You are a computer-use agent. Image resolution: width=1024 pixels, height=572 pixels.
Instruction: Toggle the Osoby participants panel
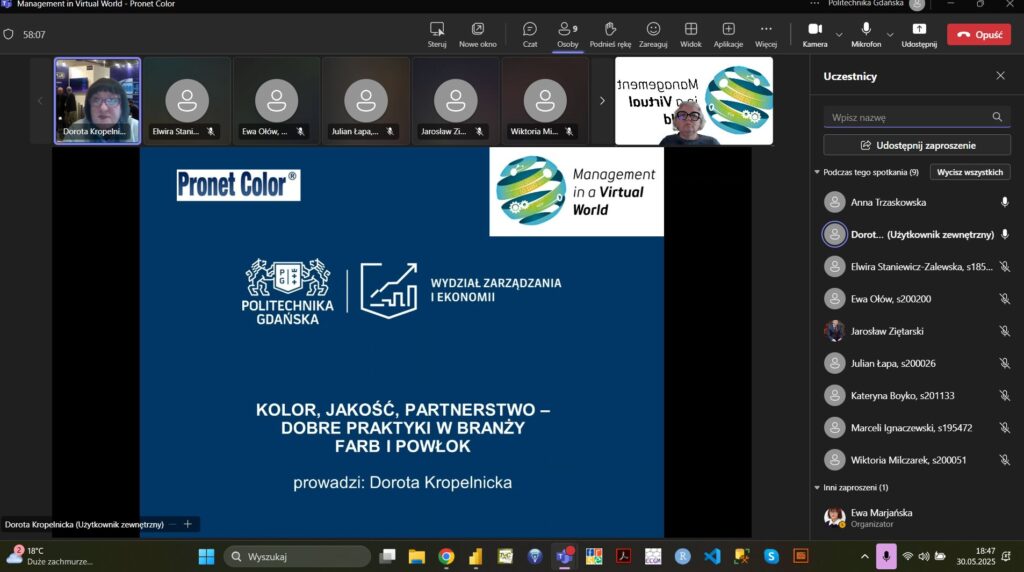pos(568,35)
